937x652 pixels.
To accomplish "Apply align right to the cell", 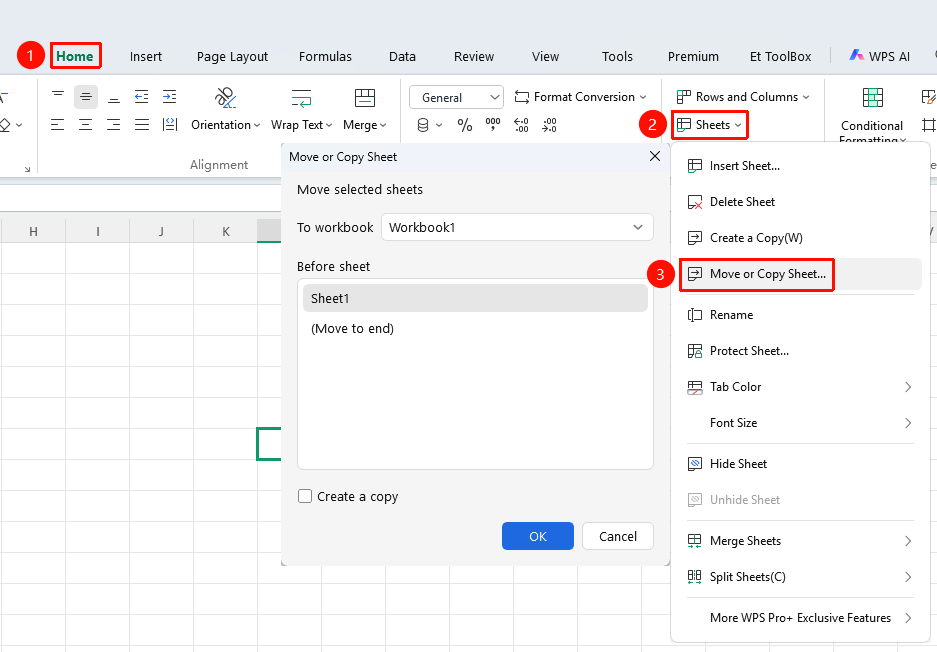I will tap(114, 124).
